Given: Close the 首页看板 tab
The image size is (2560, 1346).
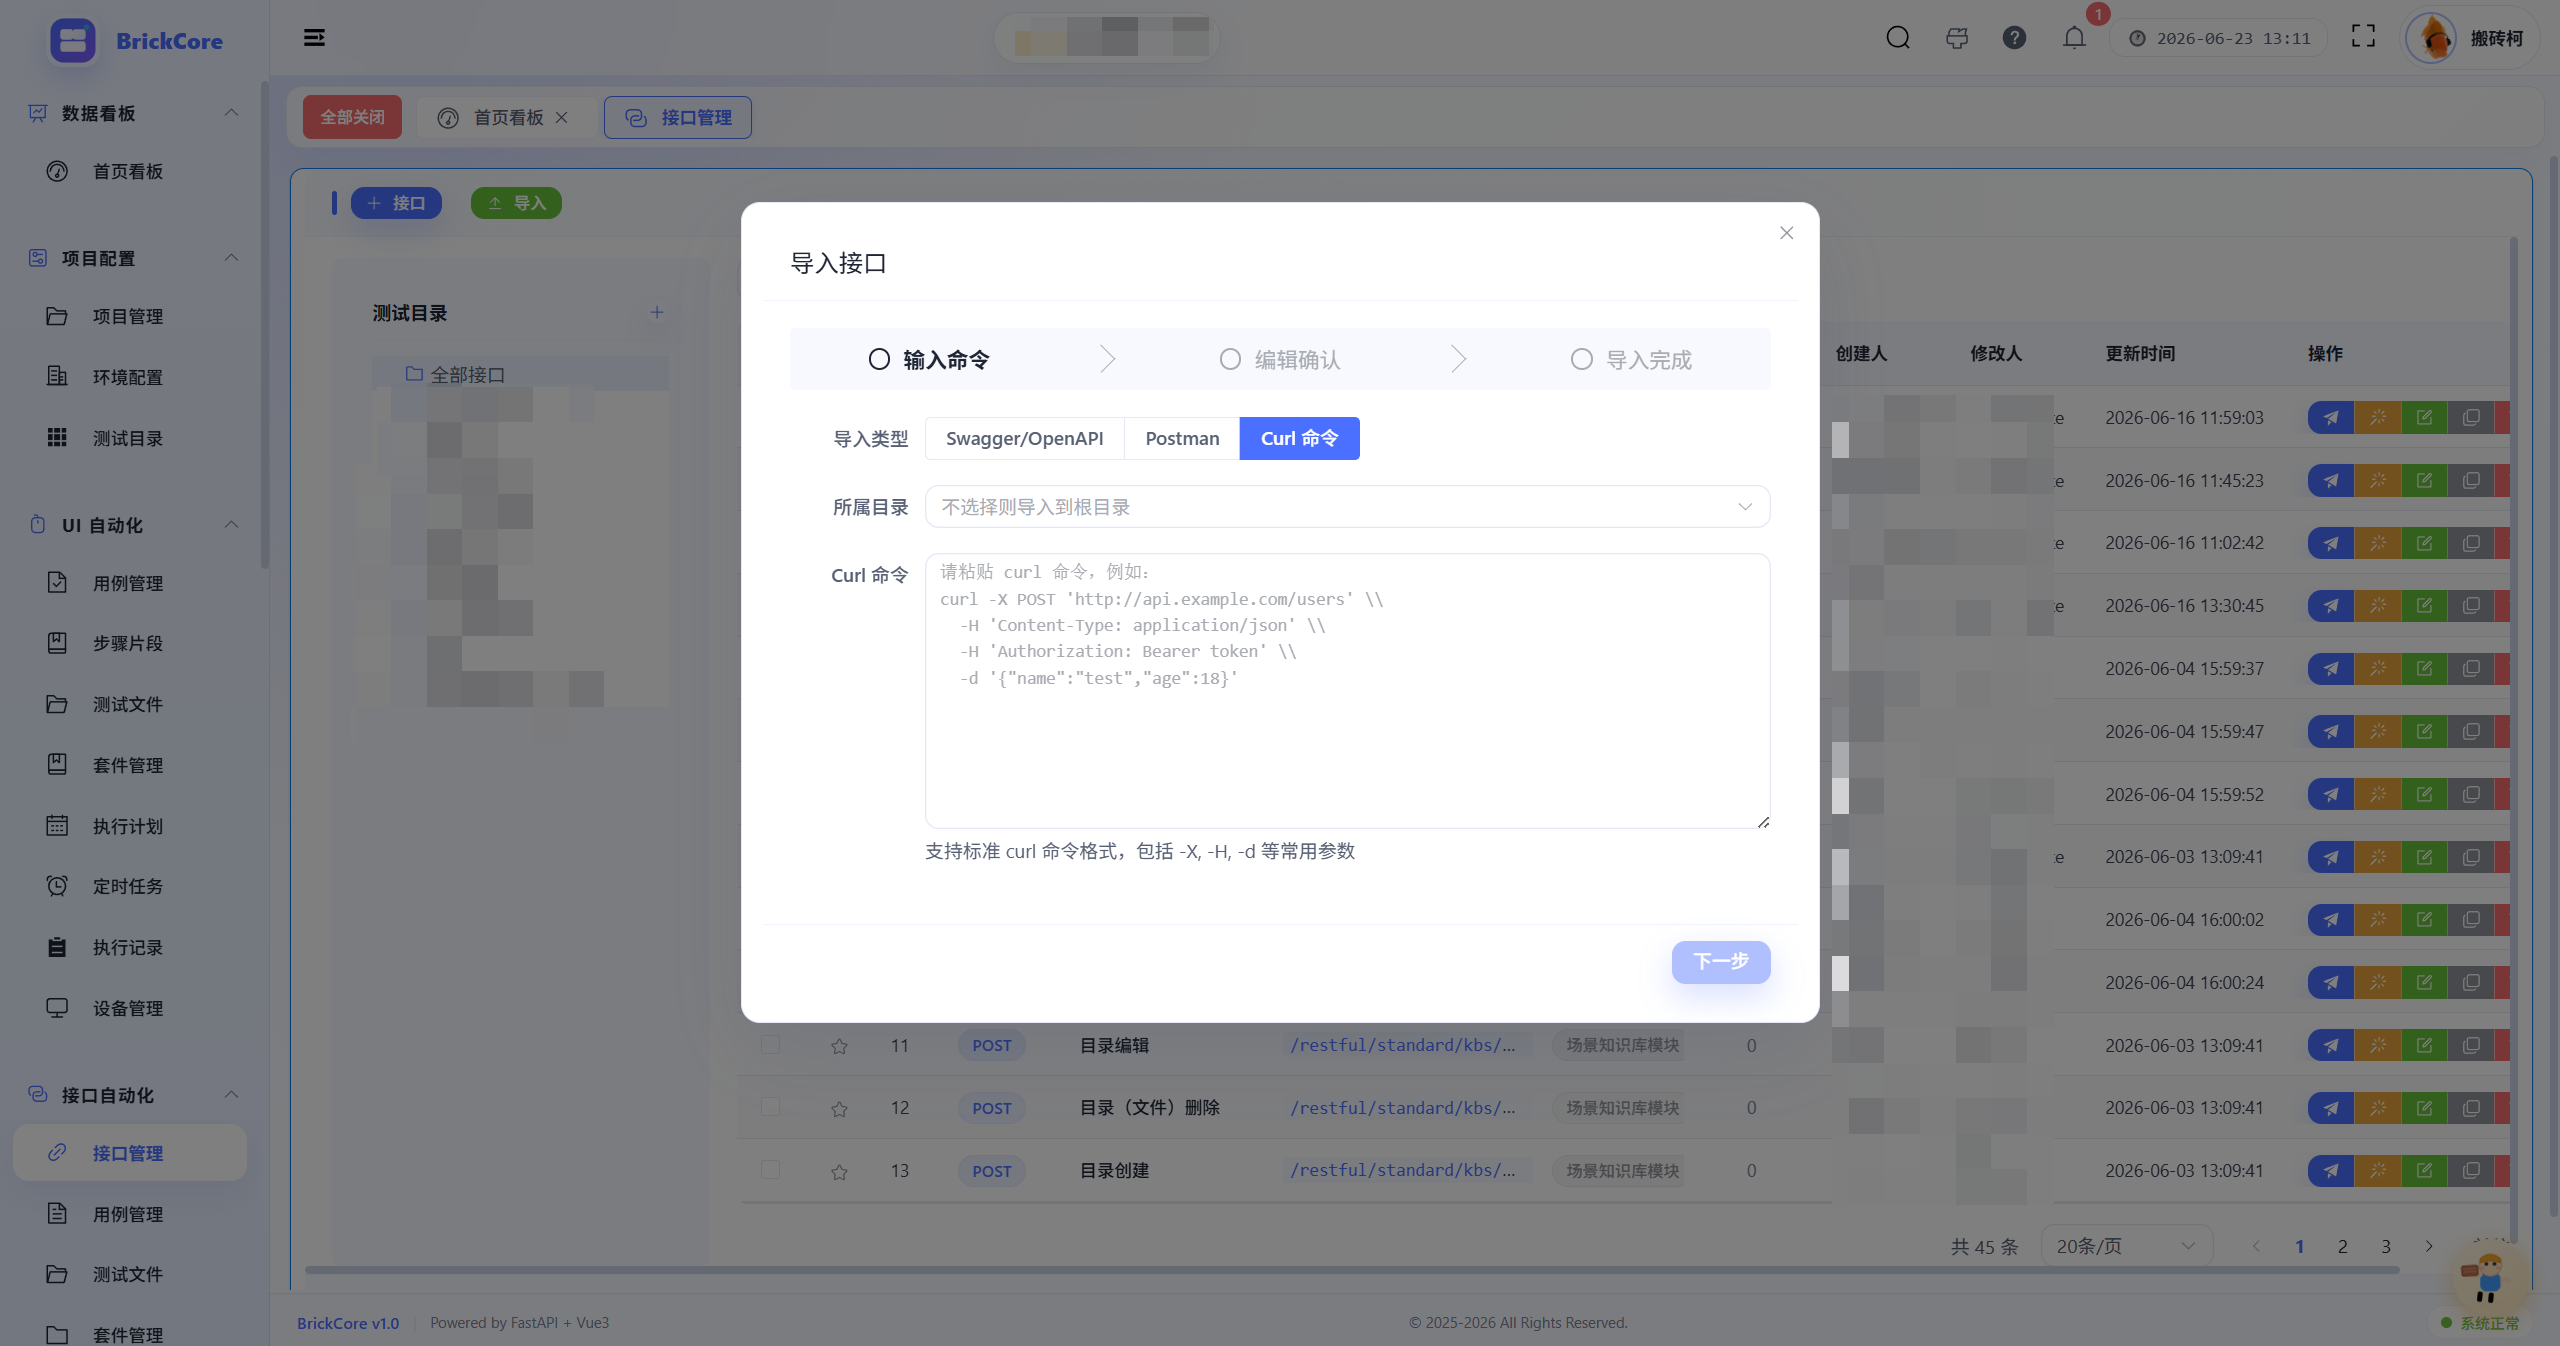Looking at the screenshot, I should tap(562, 118).
